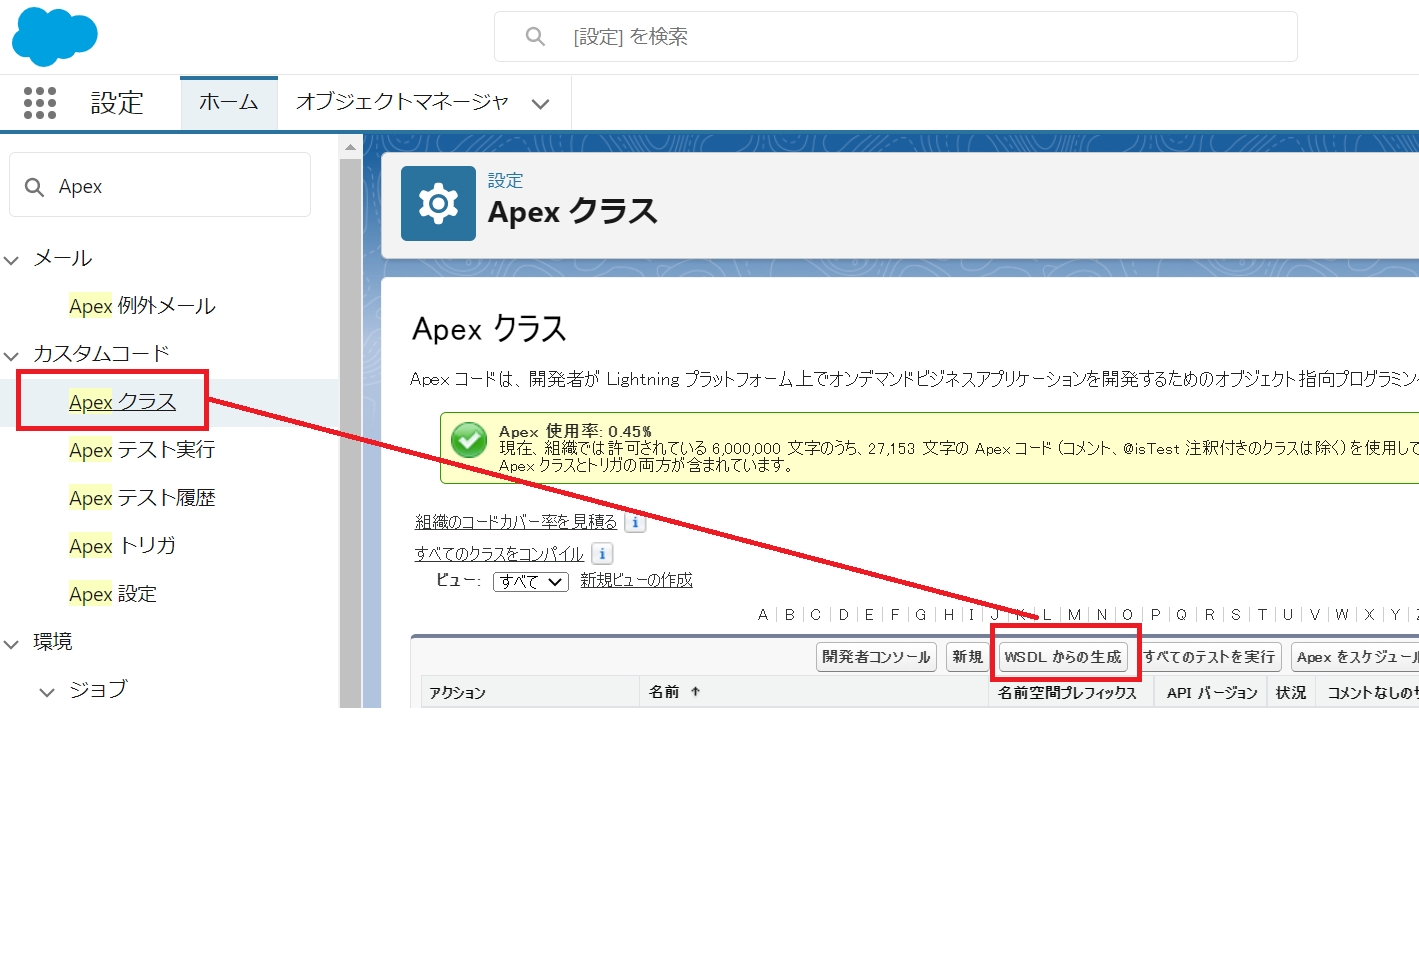
Task: Open the ビュー dropdown showing すべて
Action: [x=531, y=581]
